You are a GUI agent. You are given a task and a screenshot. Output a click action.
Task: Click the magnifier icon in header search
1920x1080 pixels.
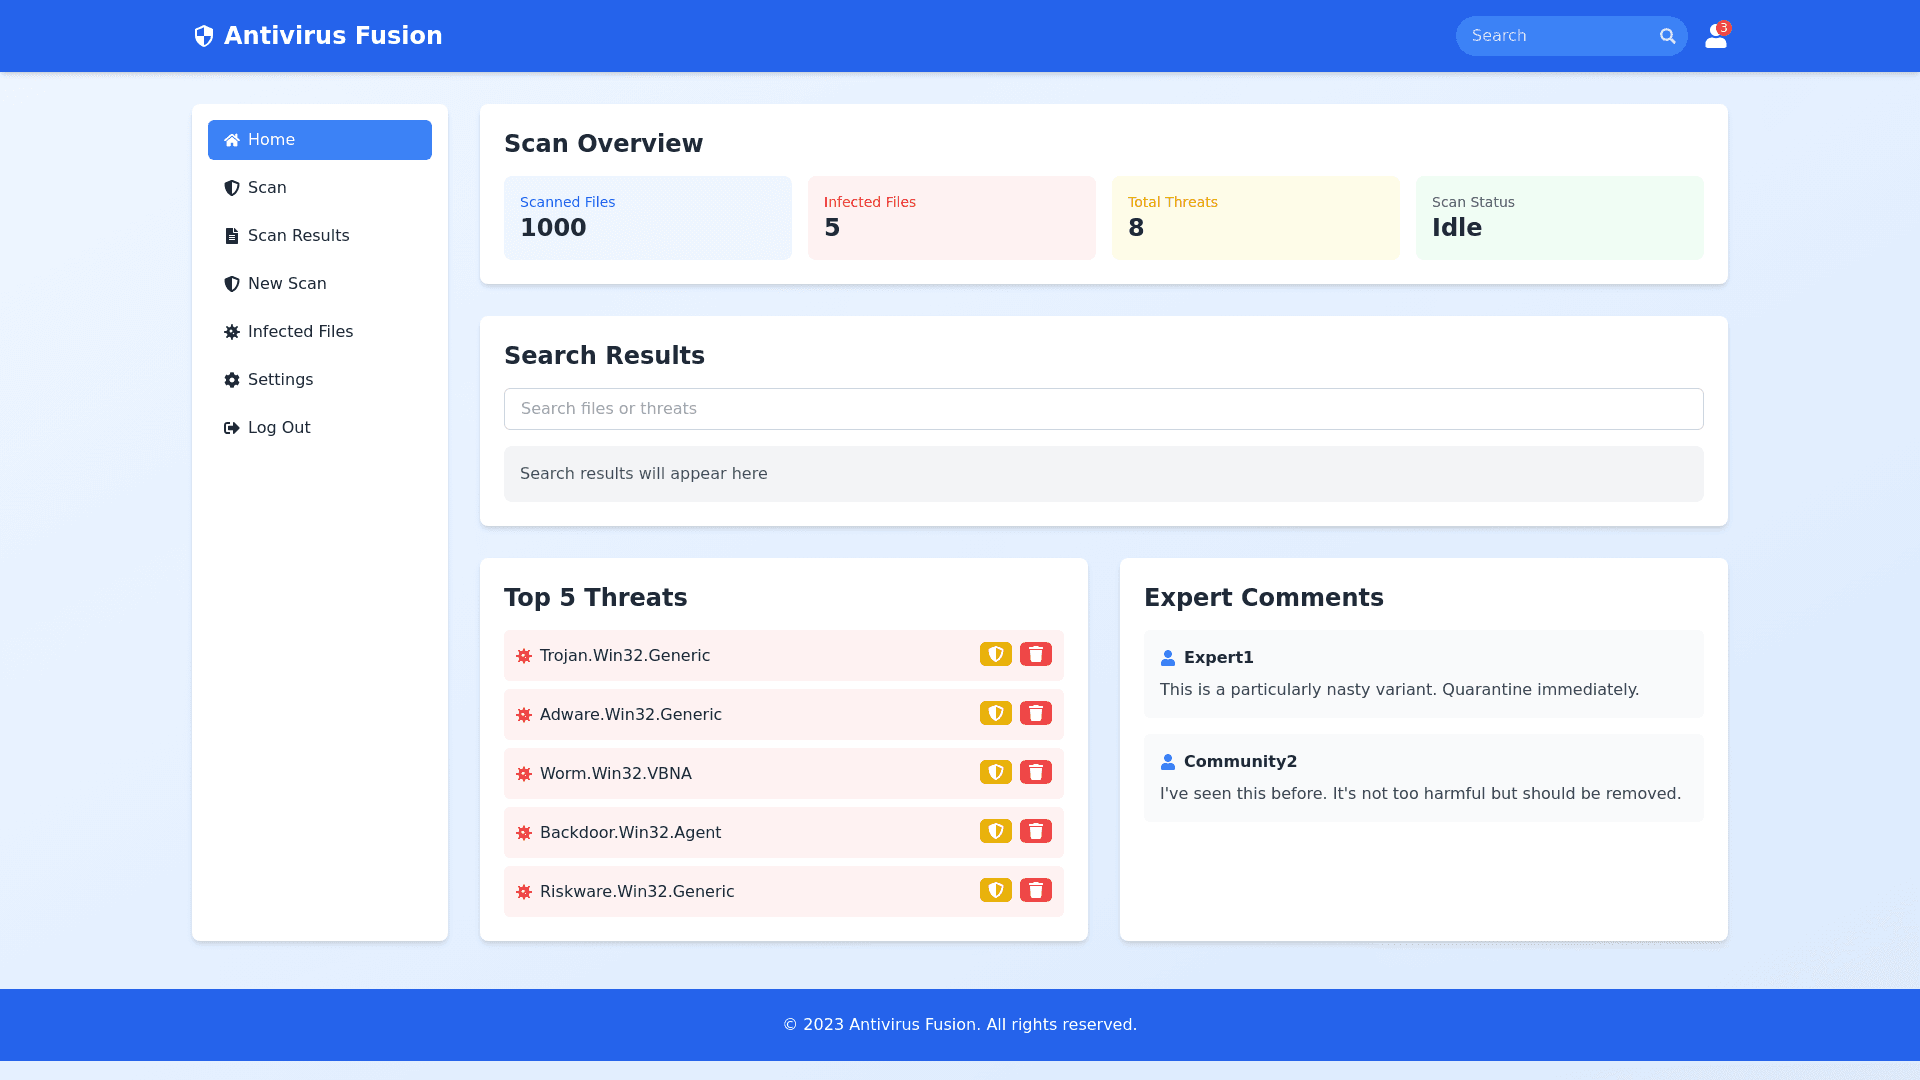[1667, 36]
